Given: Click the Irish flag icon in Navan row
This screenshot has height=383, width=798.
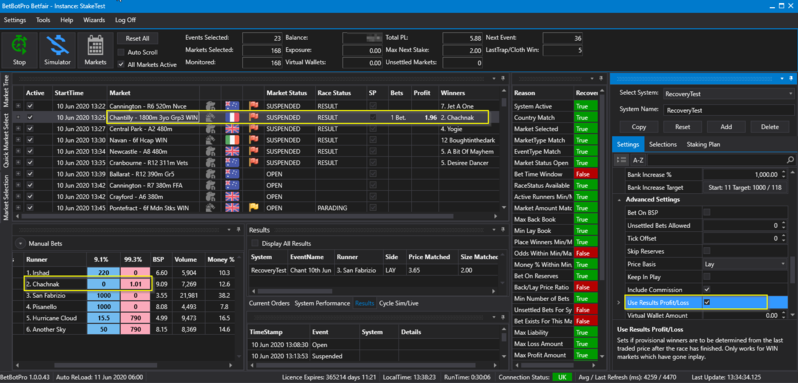Looking at the screenshot, I should (x=232, y=140).
